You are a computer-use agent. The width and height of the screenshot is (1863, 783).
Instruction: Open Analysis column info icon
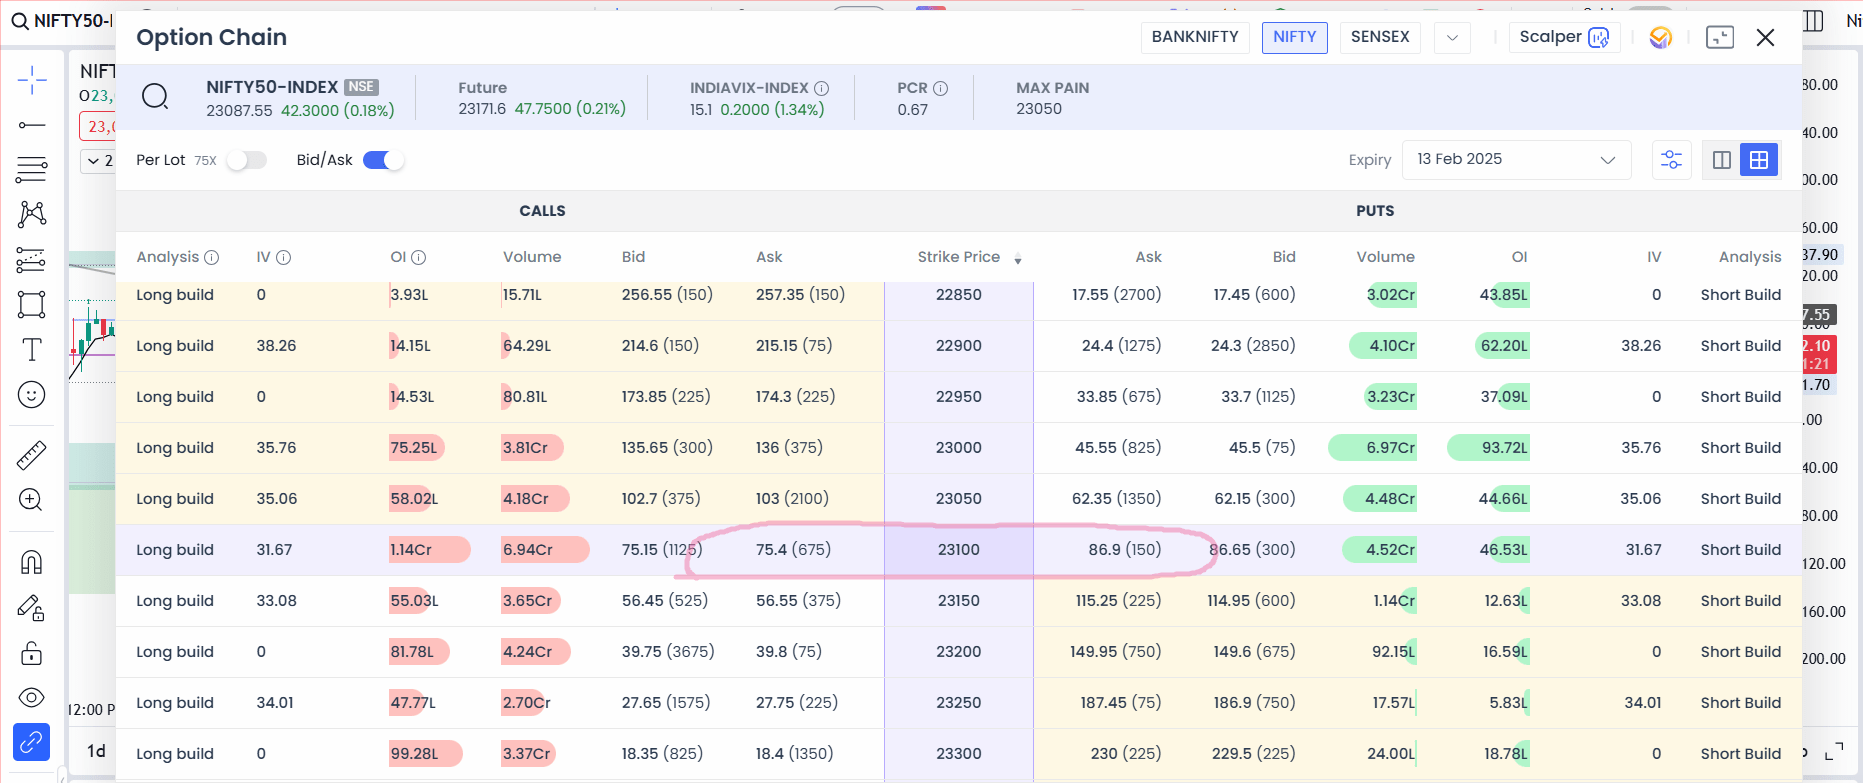[x=211, y=257]
